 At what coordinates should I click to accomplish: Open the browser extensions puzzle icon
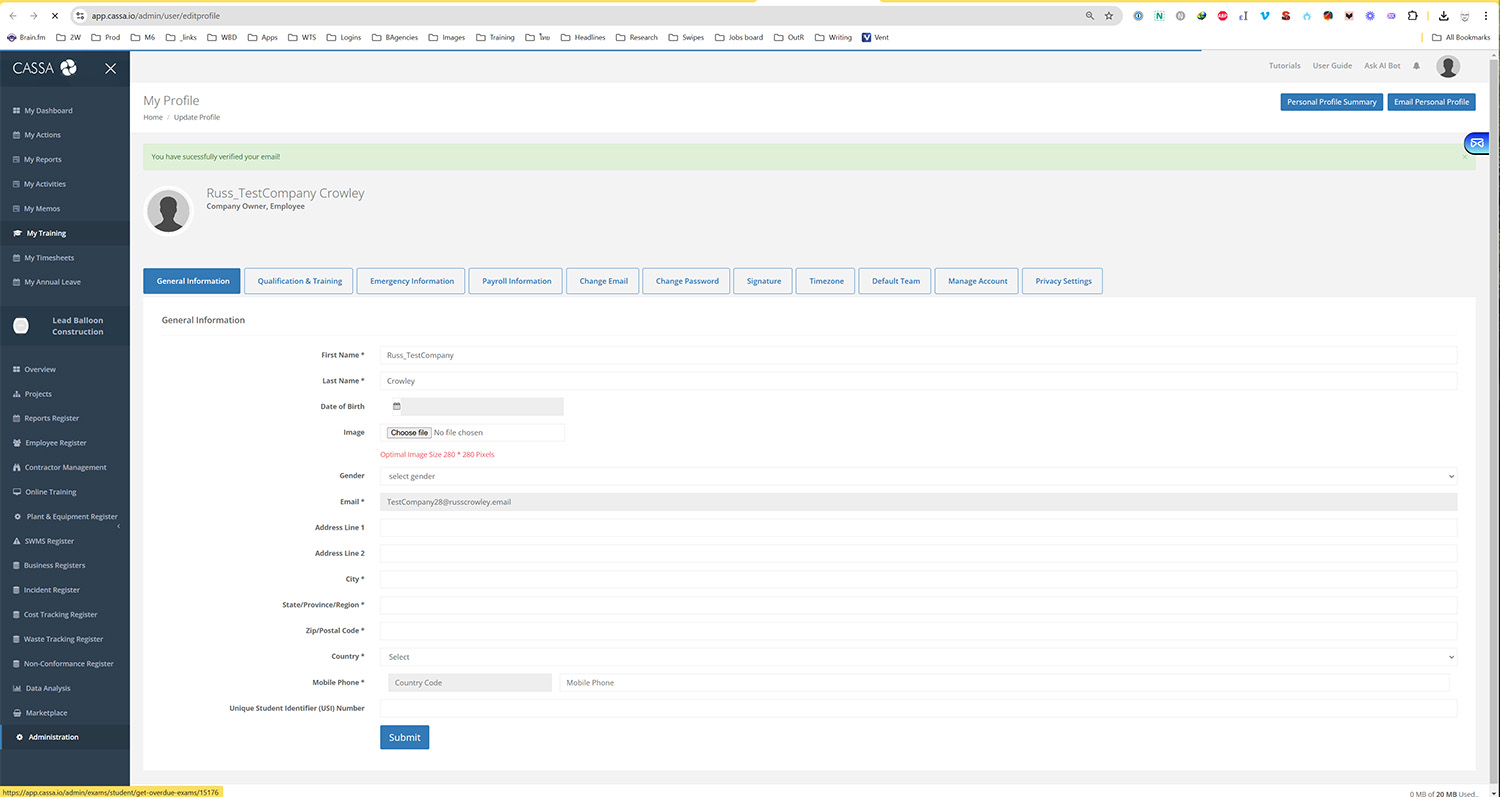pos(1413,16)
